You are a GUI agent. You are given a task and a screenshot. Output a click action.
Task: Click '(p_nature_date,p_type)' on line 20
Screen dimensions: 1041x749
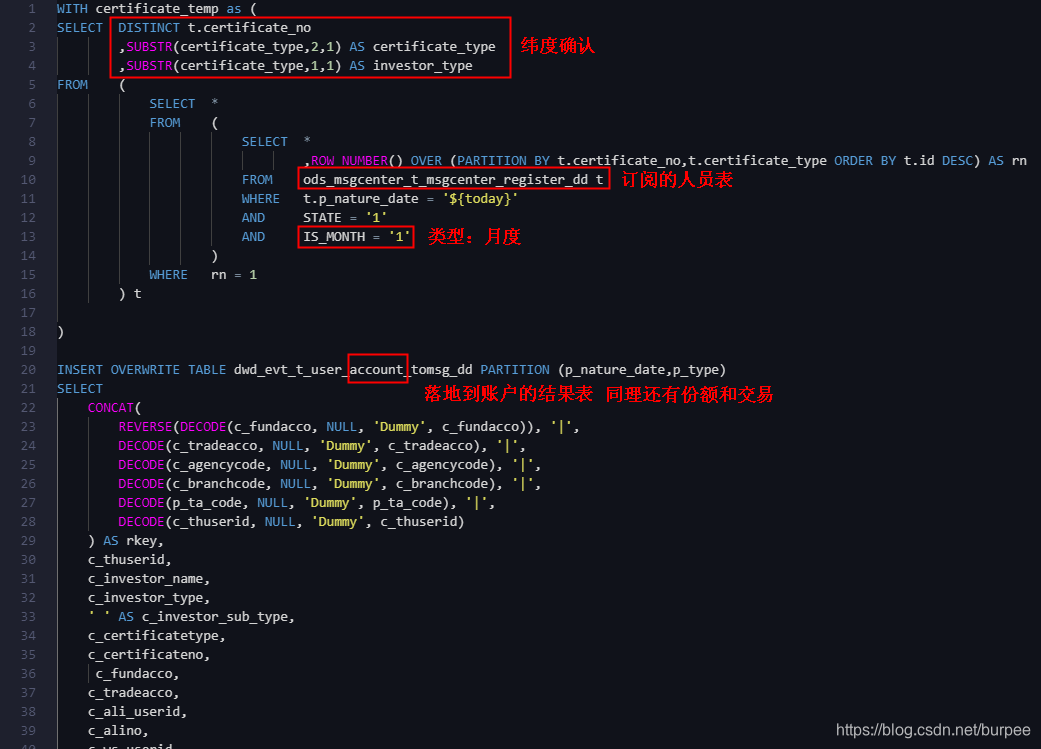(641, 370)
